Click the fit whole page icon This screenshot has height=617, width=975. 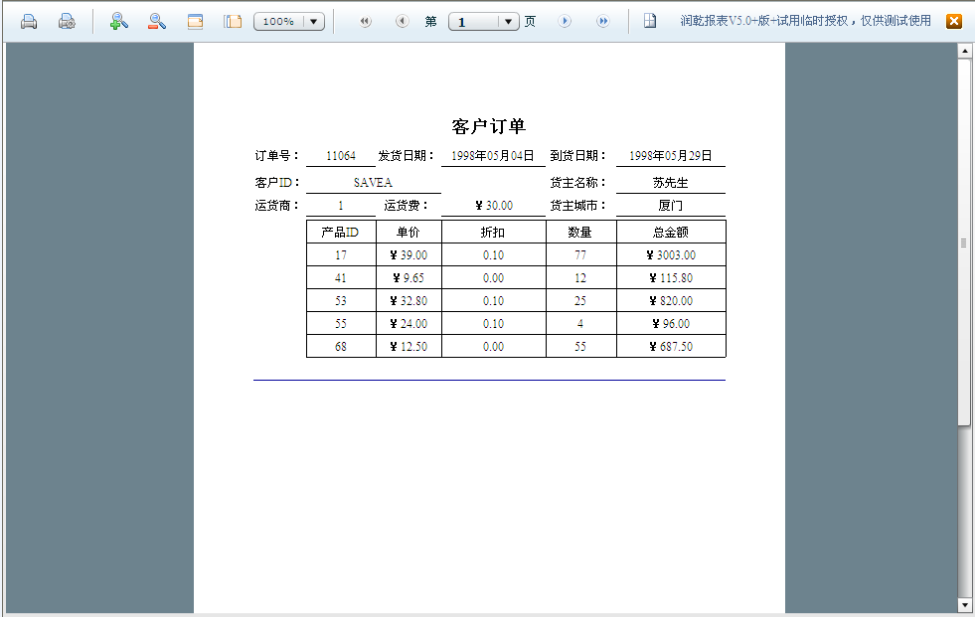tap(233, 22)
